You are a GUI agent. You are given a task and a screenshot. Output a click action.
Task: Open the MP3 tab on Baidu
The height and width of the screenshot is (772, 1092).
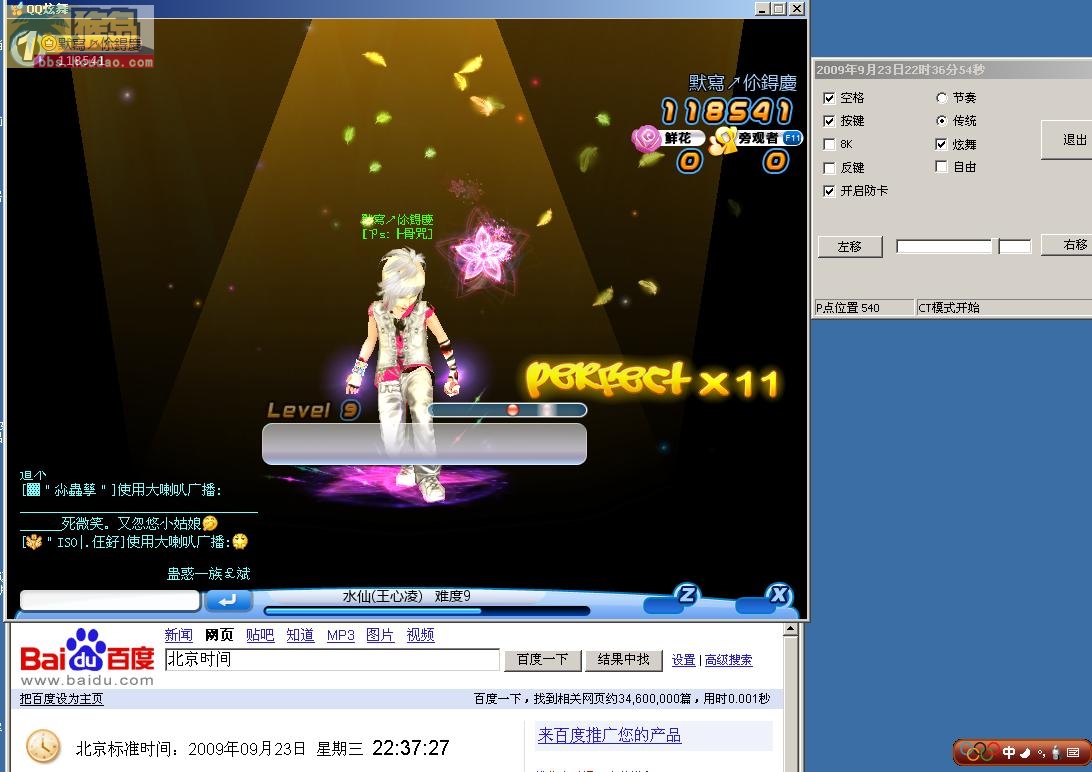(x=341, y=635)
